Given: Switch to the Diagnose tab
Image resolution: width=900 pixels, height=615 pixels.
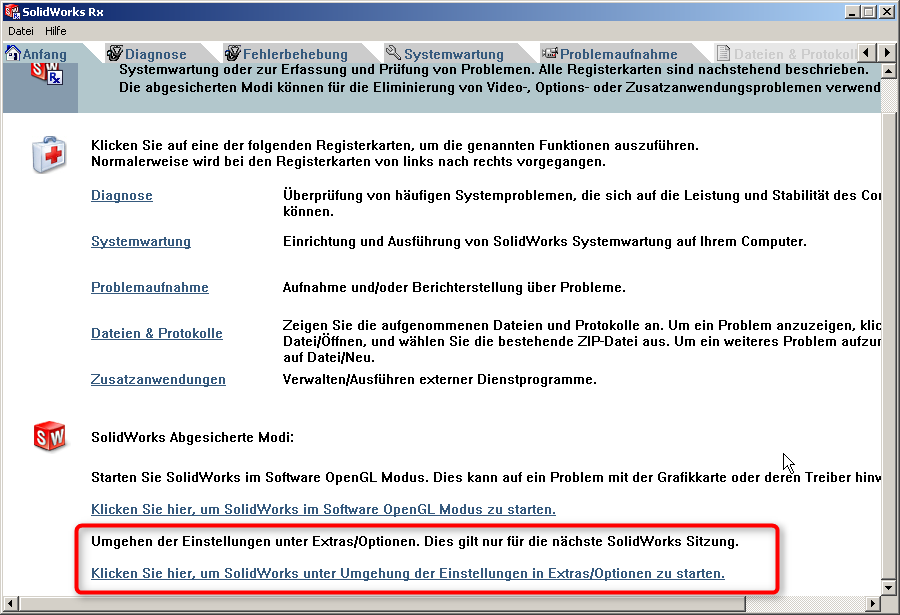Looking at the screenshot, I should tap(156, 54).
